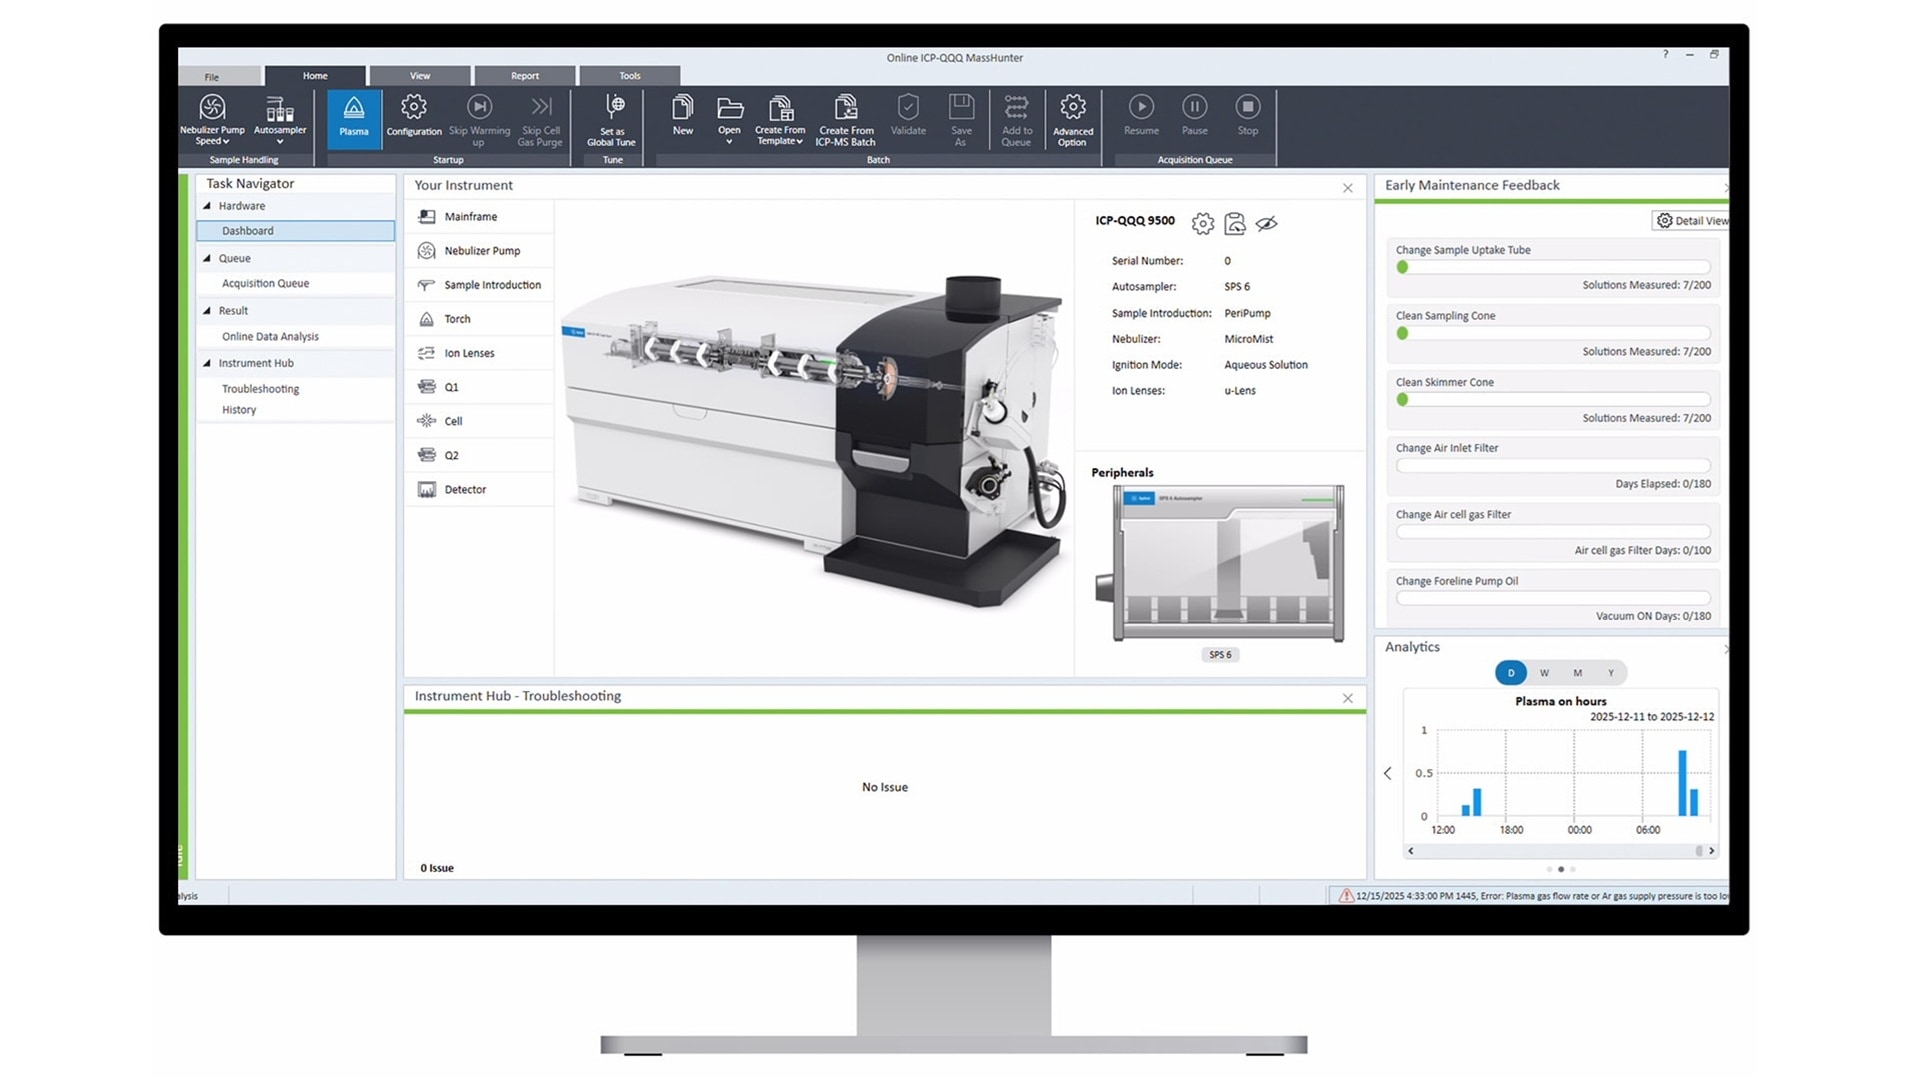Image resolution: width=1920 pixels, height=1080 pixels.
Task: Click Create From ICP-MS Batch
Action: point(846,119)
